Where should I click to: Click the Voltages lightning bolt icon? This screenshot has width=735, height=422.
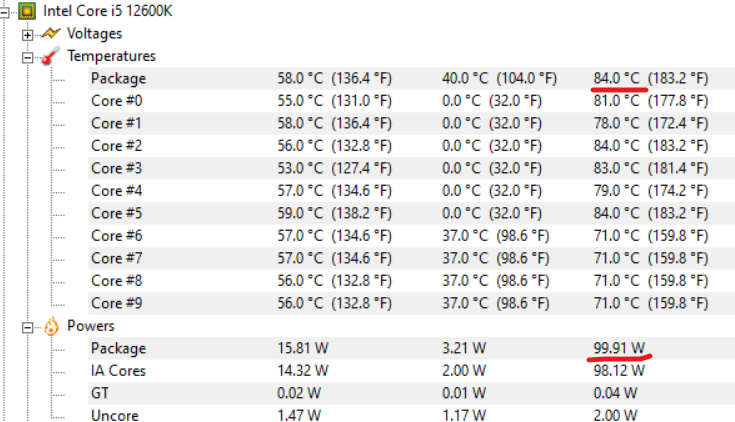(x=50, y=34)
